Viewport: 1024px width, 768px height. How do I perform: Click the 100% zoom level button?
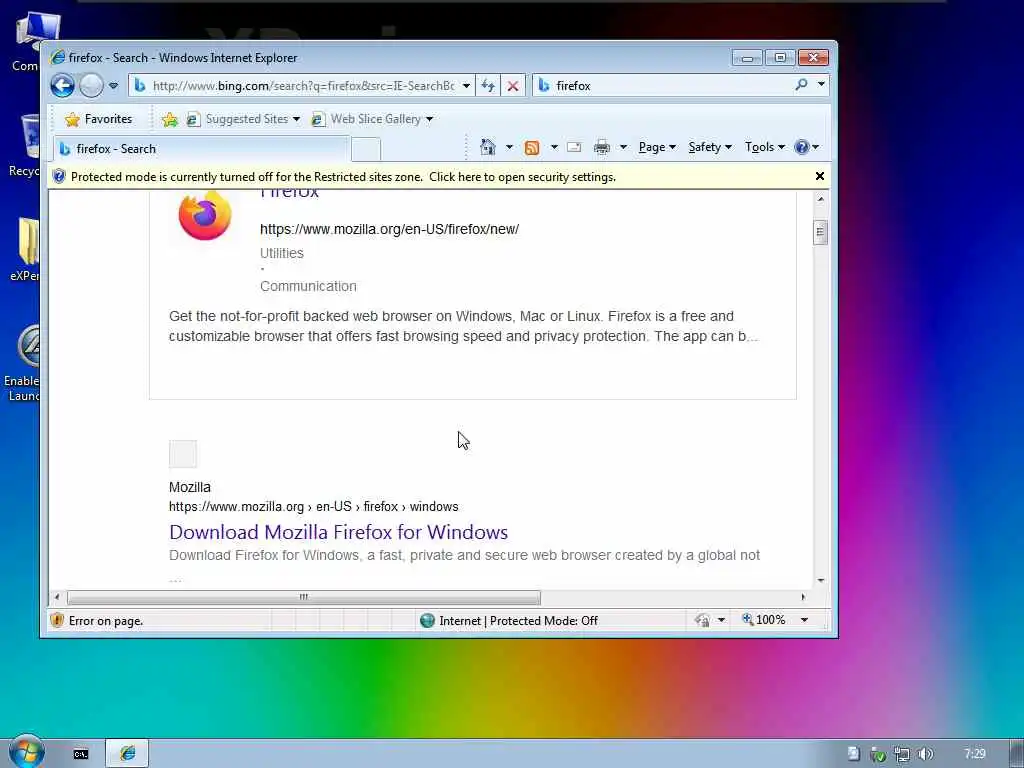[764, 620]
